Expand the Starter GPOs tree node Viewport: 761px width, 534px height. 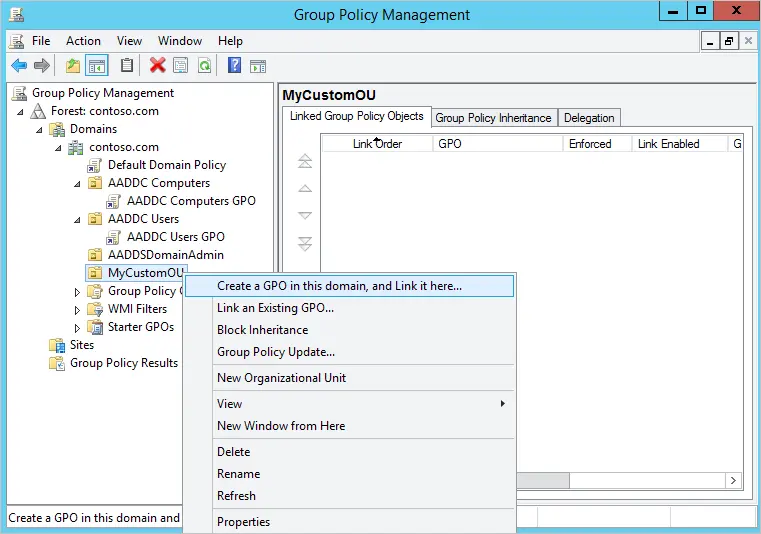(78, 328)
